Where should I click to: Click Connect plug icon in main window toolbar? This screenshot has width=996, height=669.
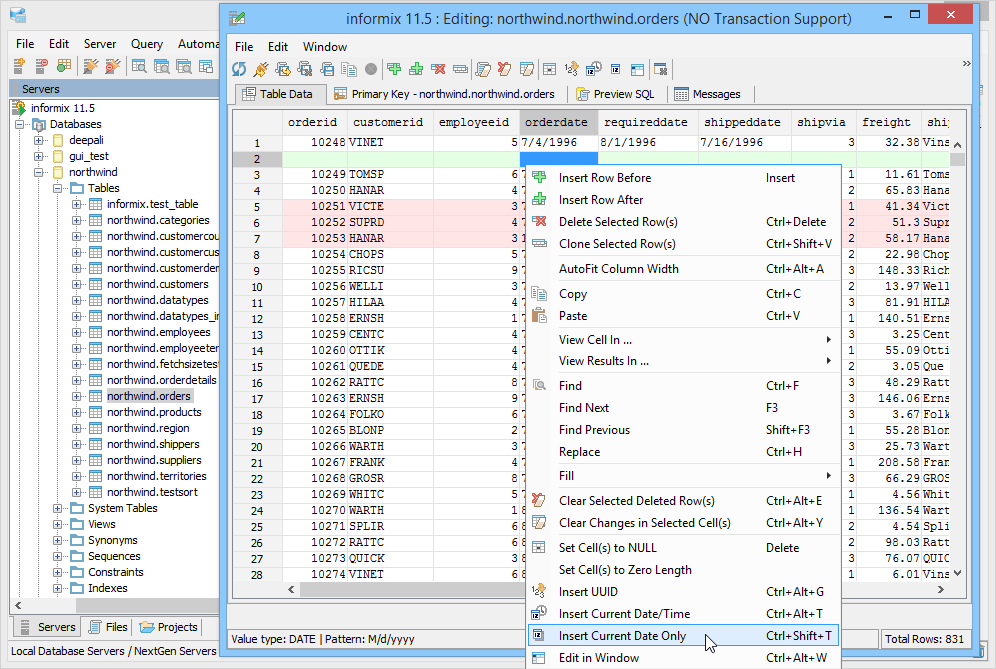pos(91,66)
